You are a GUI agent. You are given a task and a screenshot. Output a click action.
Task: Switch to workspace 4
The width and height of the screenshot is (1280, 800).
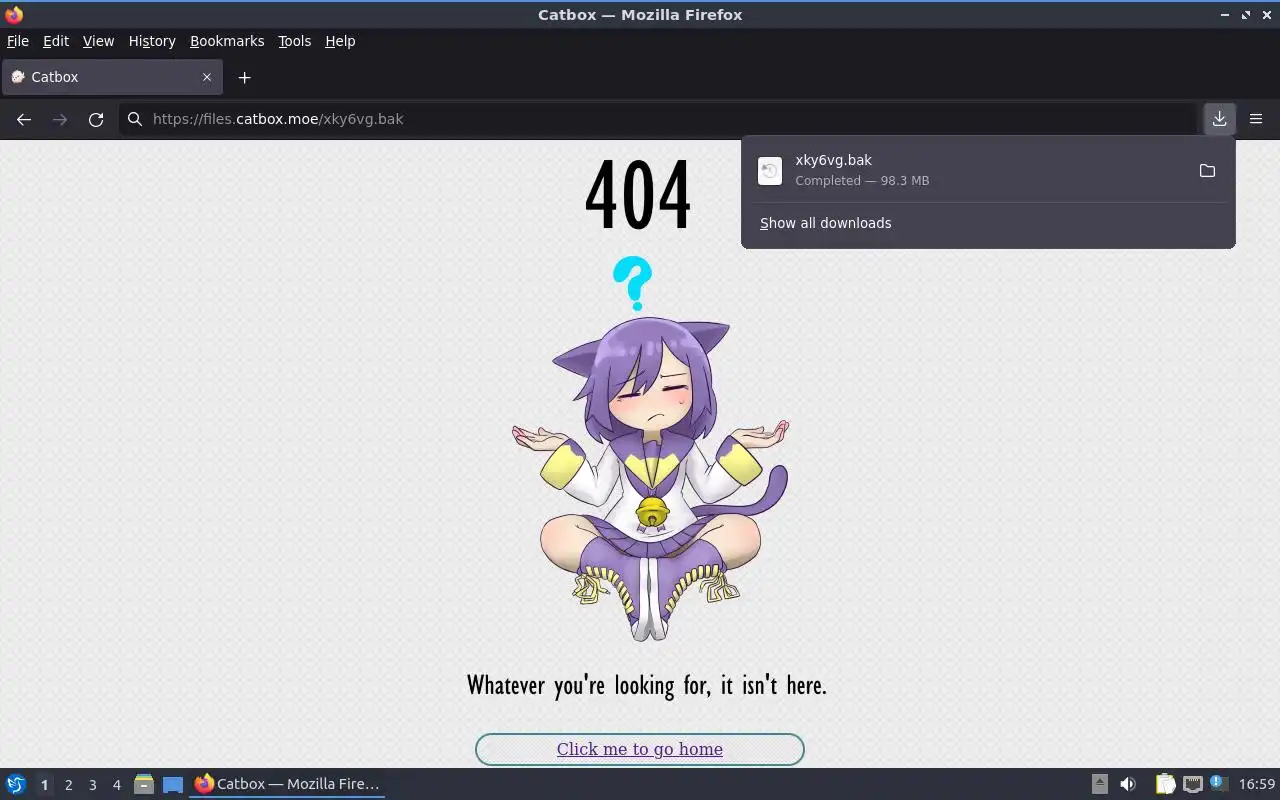coord(116,785)
